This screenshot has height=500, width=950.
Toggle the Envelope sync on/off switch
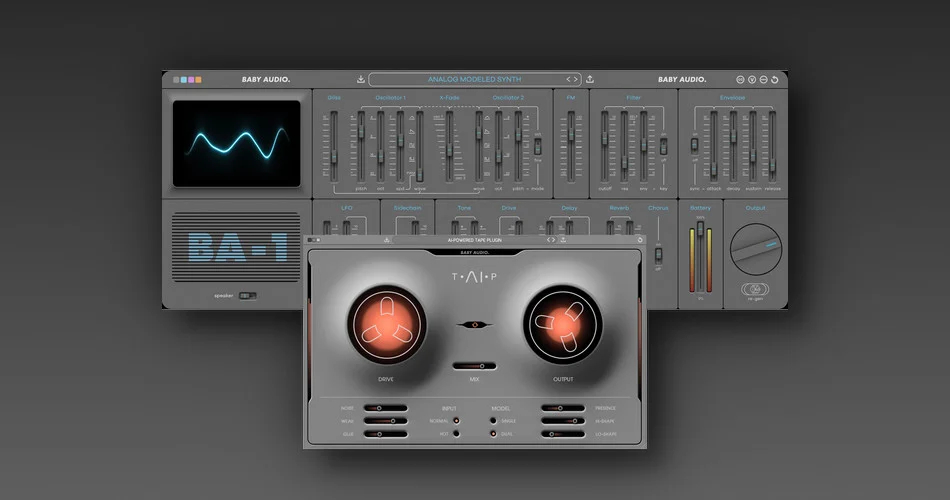click(694, 145)
